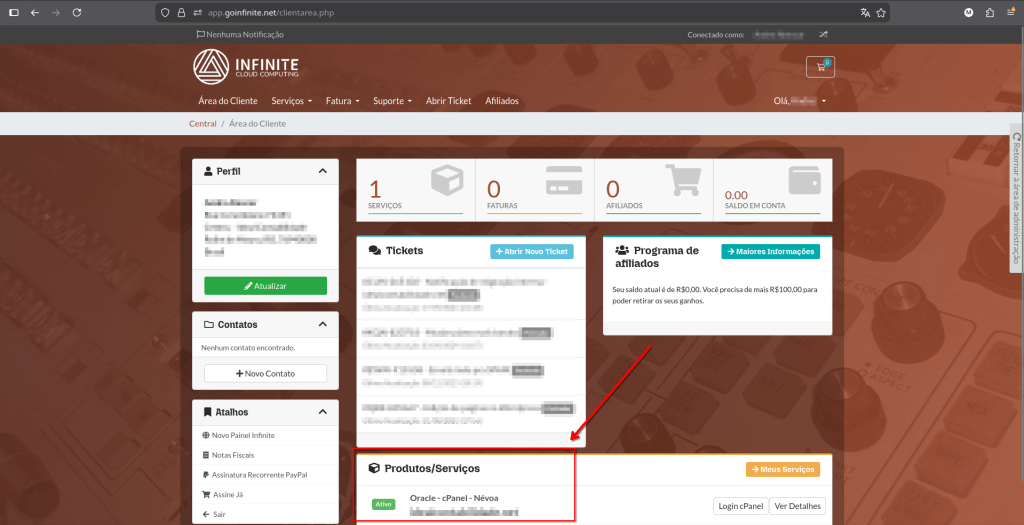Collapse the Contatos panel chevron
Viewport: 1024px width, 525px height.
pyautogui.click(x=322, y=325)
